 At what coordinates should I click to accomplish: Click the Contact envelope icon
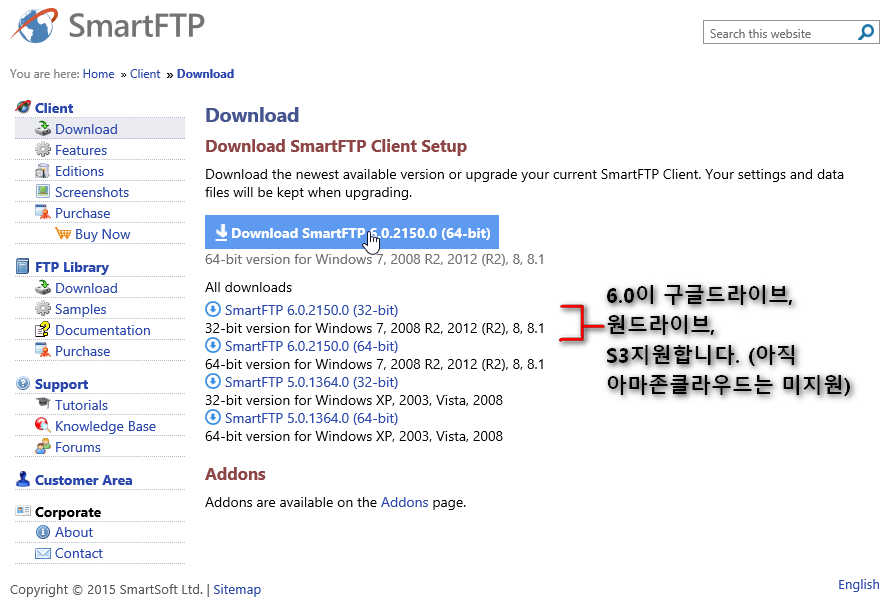tap(43, 553)
